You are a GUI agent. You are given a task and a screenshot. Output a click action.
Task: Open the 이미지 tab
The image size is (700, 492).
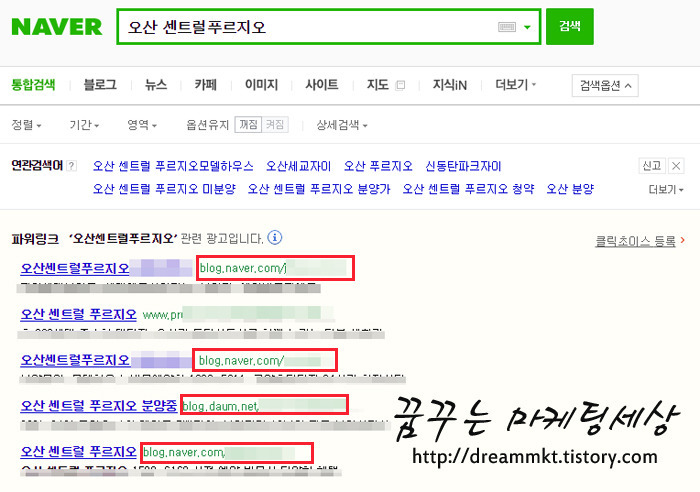pyautogui.click(x=261, y=84)
